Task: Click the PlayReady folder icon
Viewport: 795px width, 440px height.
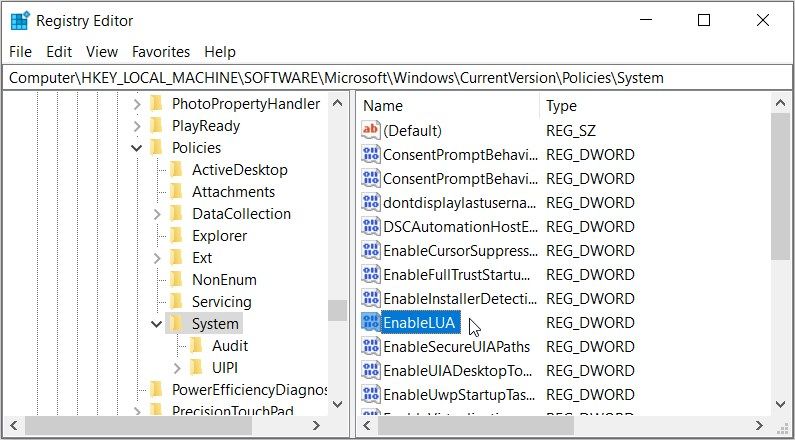Action: pyautogui.click(x=156, y=126)
